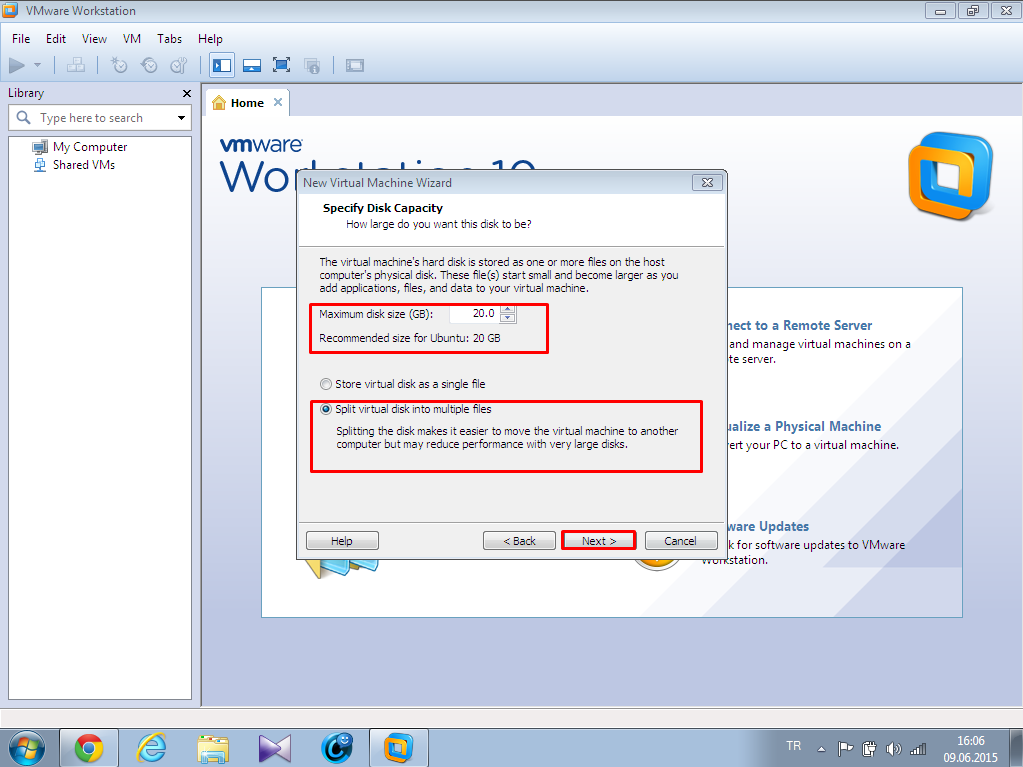Toggle the thumbnail bar toolbar icon
1023x767 pixels.
(x=252, y=65)
